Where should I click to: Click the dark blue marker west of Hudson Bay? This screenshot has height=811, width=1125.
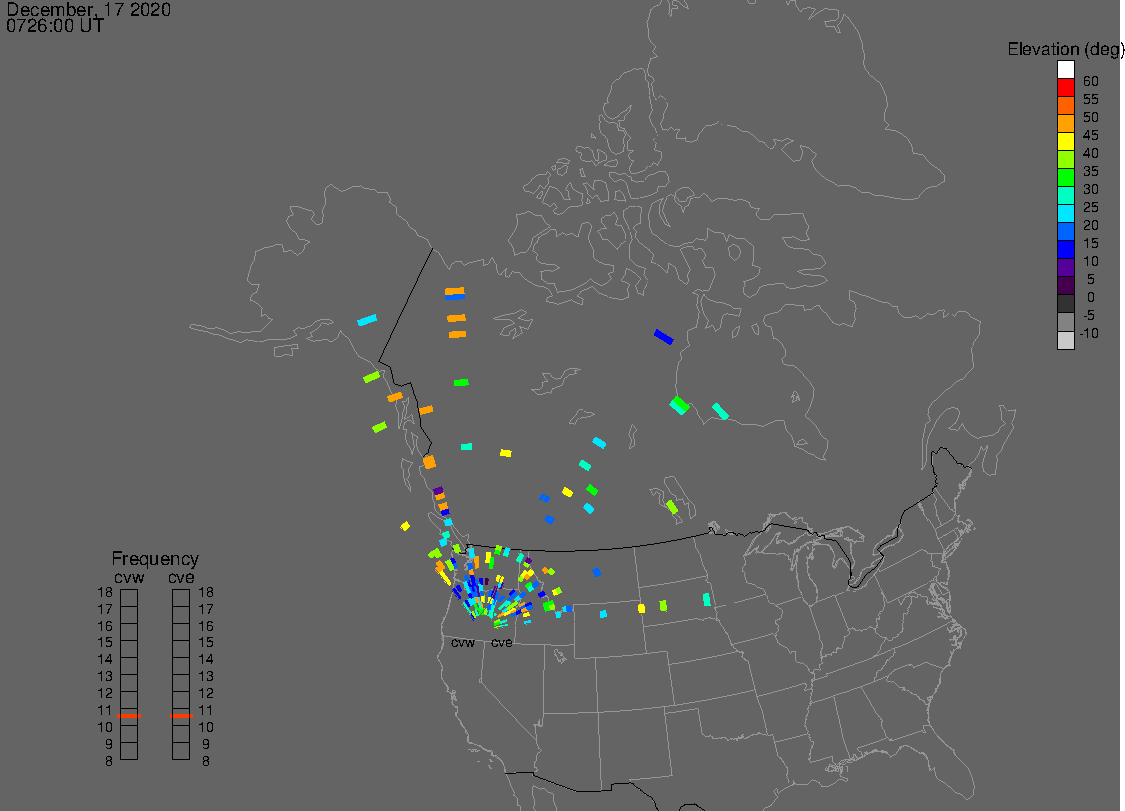664,337
